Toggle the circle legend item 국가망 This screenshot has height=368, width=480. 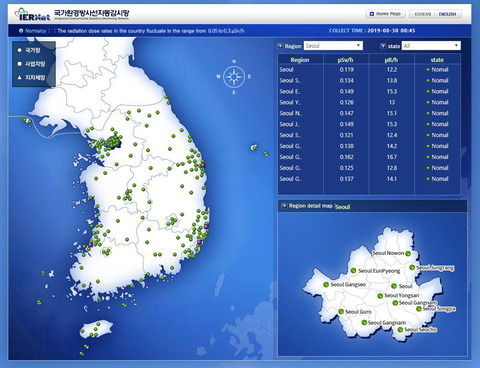pyautogui.click(x=29, y=50)
